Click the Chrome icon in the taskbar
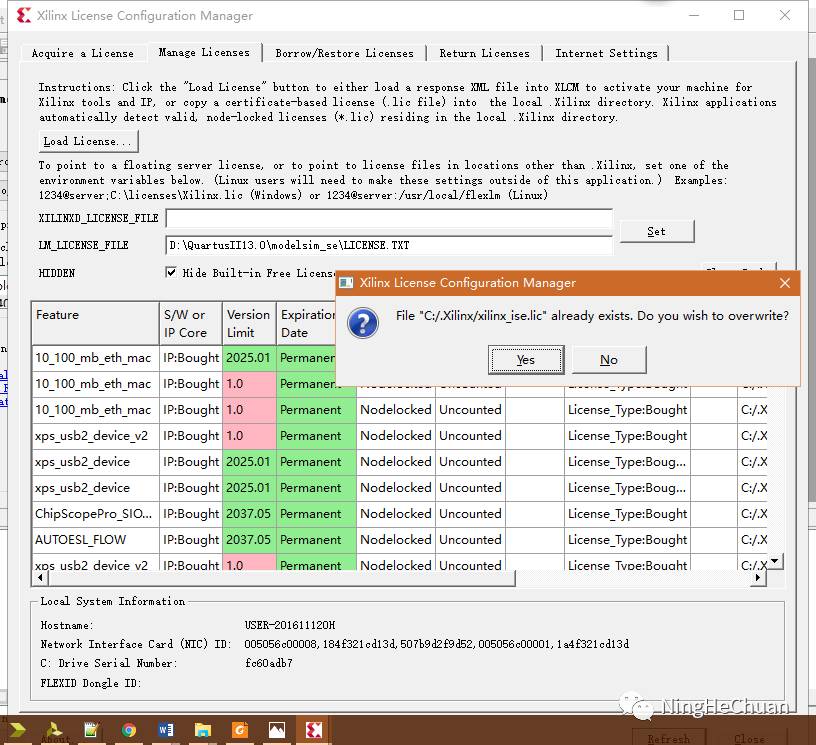The height and width of the screenshot is (745, 816). point(129,730)
